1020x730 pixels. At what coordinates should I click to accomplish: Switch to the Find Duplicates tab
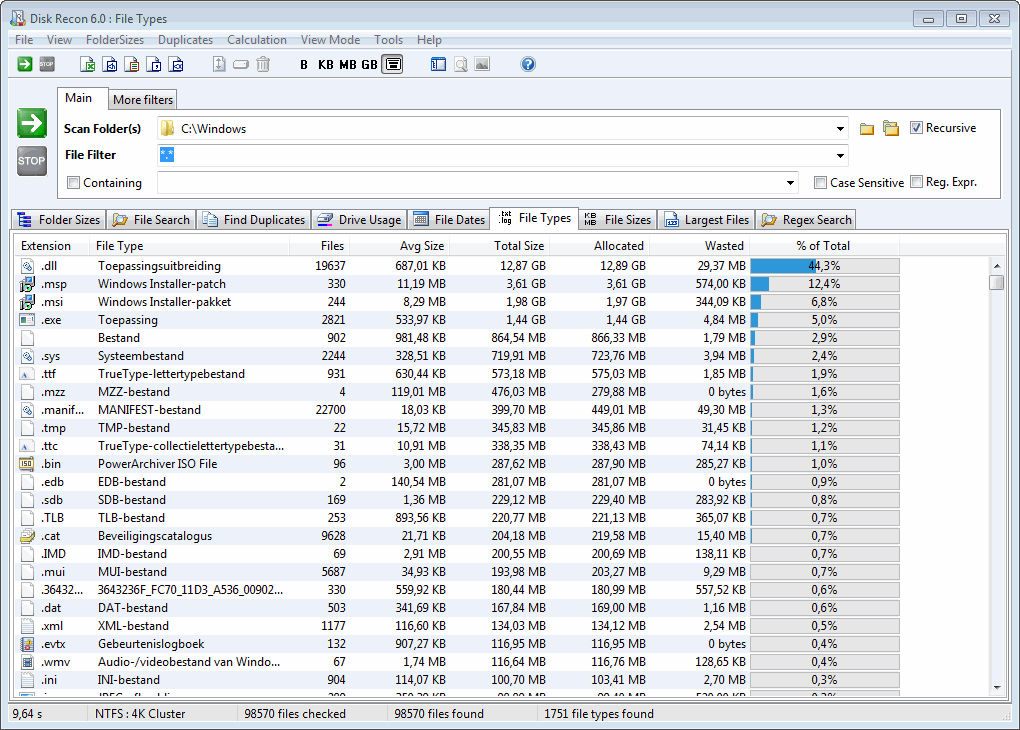254,220
